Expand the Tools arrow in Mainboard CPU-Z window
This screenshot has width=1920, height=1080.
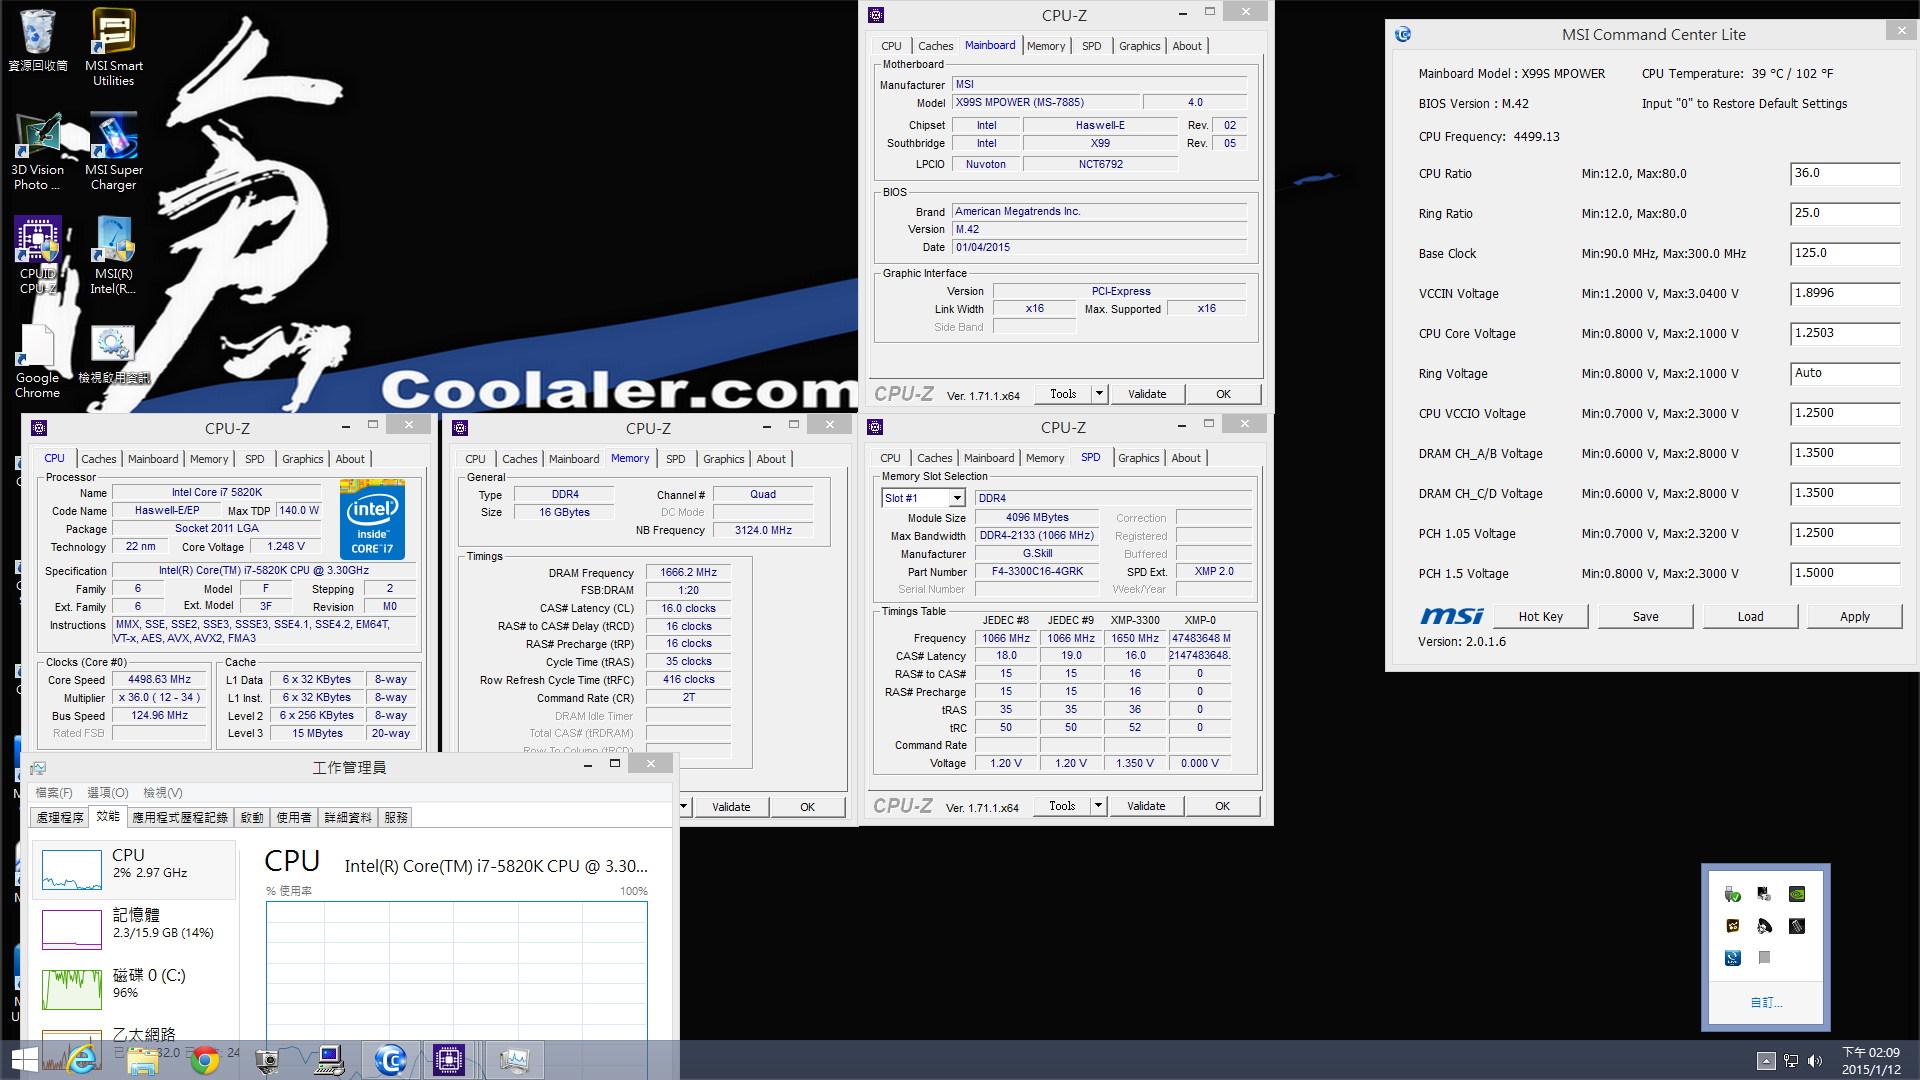pos(1099,394)
